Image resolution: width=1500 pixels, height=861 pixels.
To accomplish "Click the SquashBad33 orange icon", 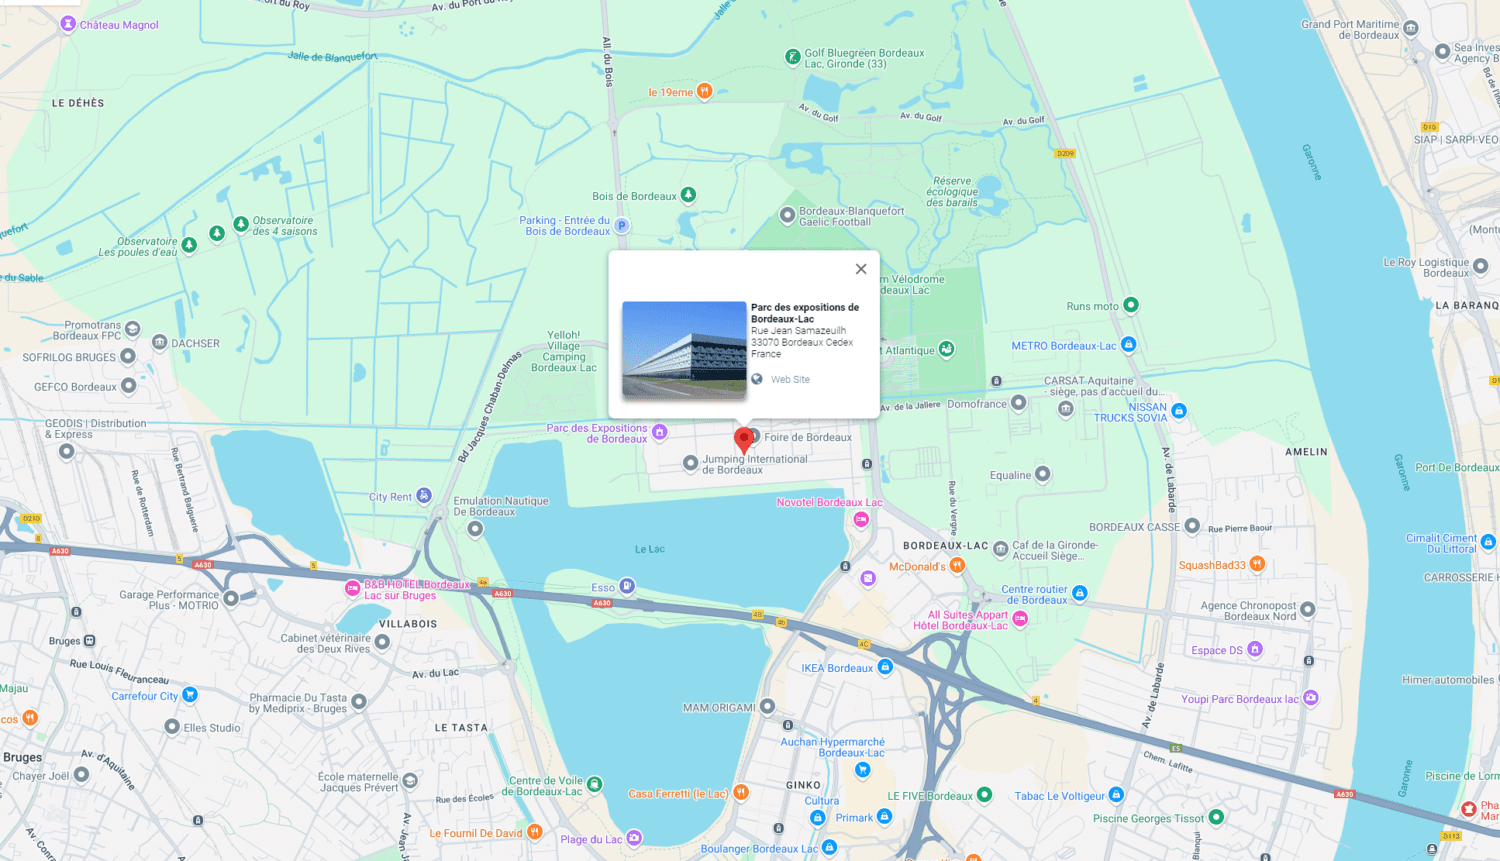I will click(1258, 564).
